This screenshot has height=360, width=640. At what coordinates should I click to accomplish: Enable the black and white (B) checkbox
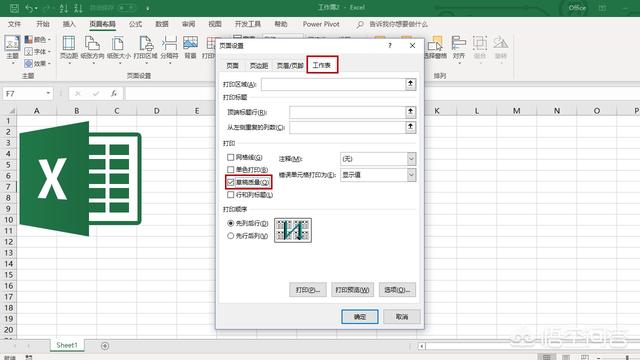[x=231, y=169]
